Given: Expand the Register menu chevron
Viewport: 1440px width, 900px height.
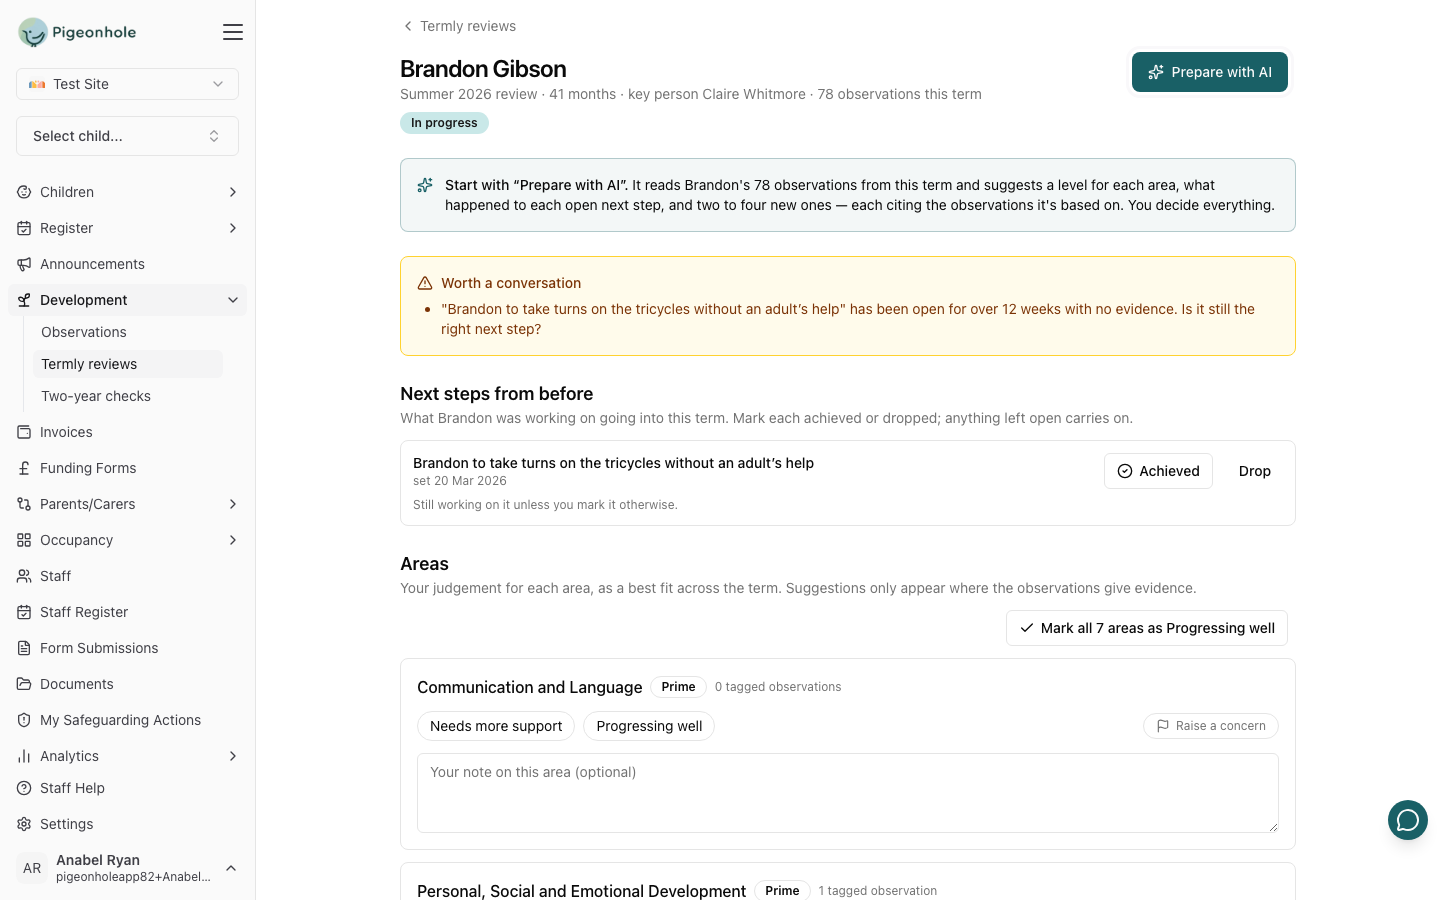Looking at the screenshot, I should [233, 228].
